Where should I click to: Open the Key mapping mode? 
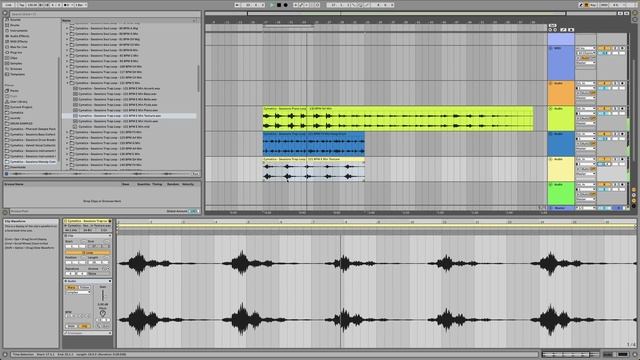593,5
